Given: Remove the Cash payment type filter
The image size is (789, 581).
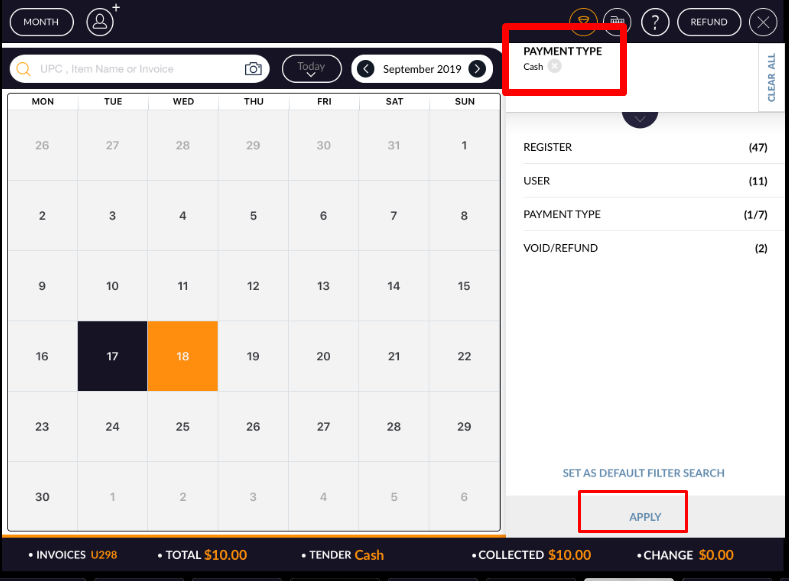Looking at the screenshot, I should [555, 67].
